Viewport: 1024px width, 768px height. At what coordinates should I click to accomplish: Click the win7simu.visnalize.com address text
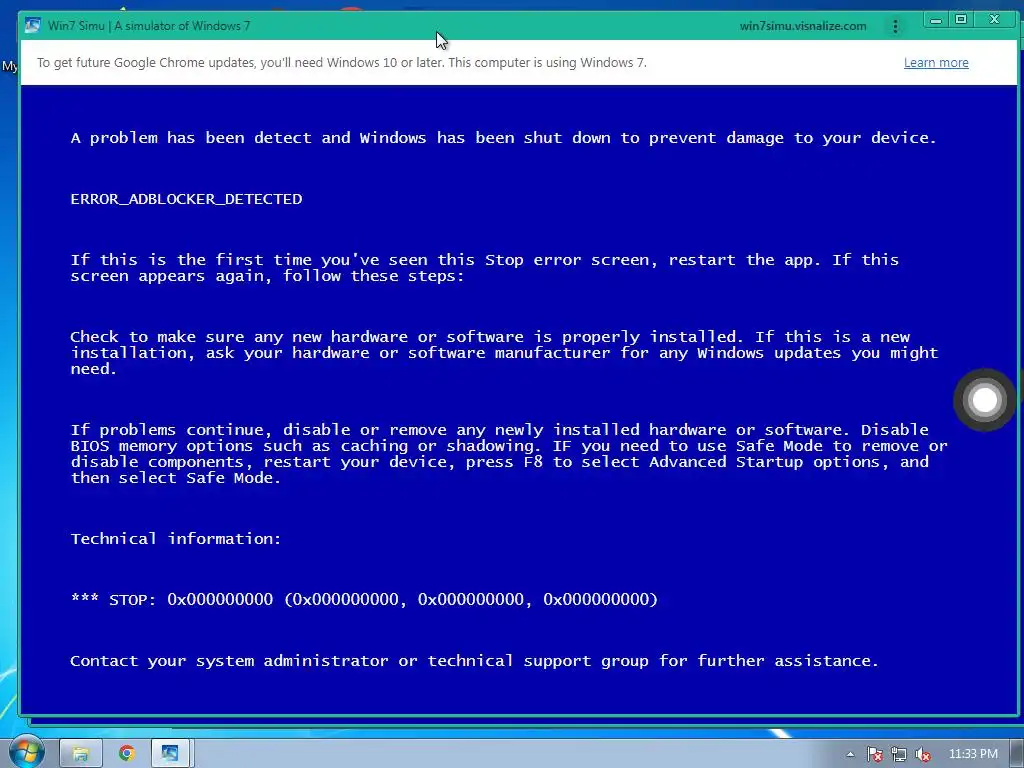pyautogui.click(x=803, y=26)
